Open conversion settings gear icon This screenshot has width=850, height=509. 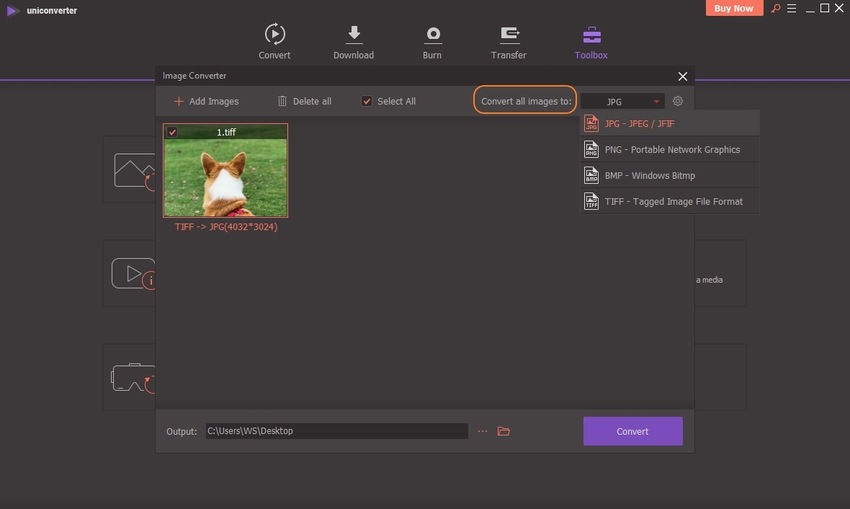tap(678, 101)
